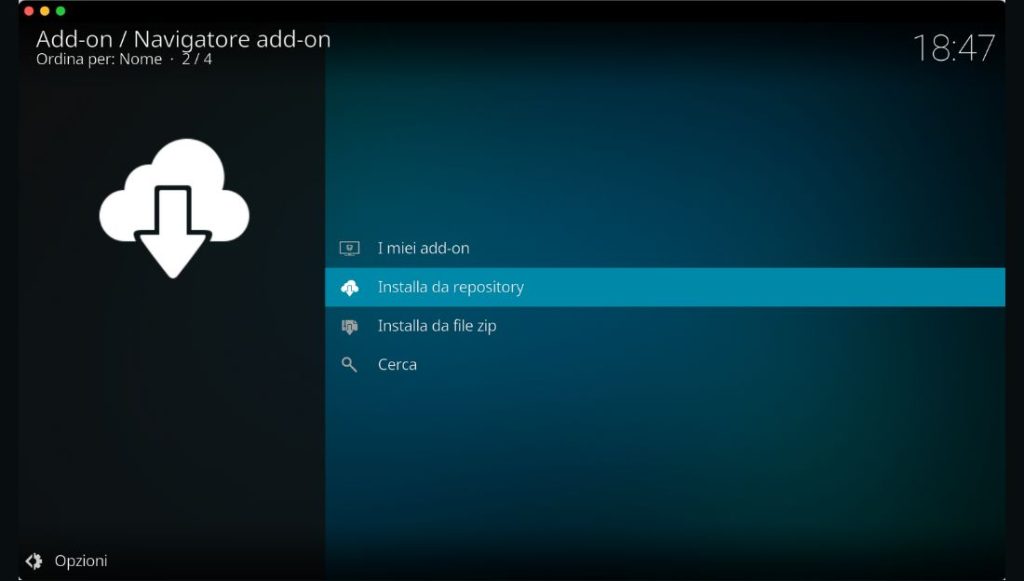1024x581 pixels.
Task: Maximize the window with the green button
Action: click(x=61, y=11)
